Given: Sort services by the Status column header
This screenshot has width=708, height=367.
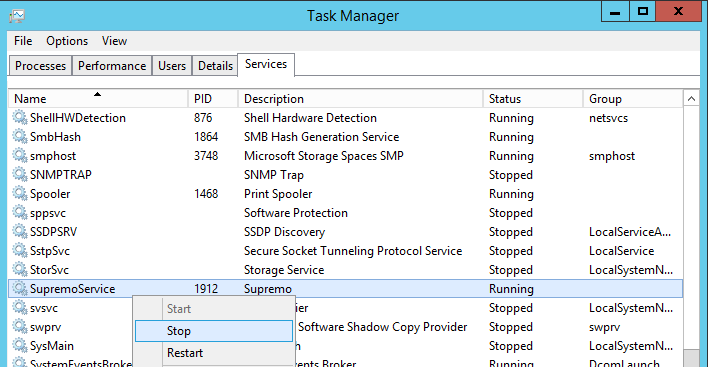Looking at the screenshot, I should pos(533,98).
